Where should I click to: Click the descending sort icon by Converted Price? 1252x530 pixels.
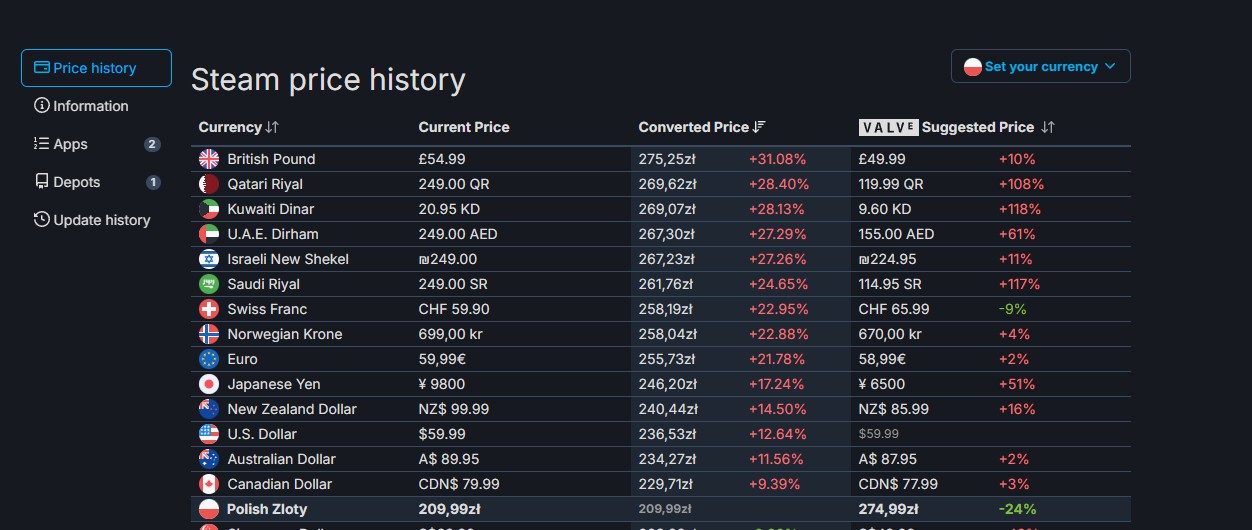click(x=759, y=127)
